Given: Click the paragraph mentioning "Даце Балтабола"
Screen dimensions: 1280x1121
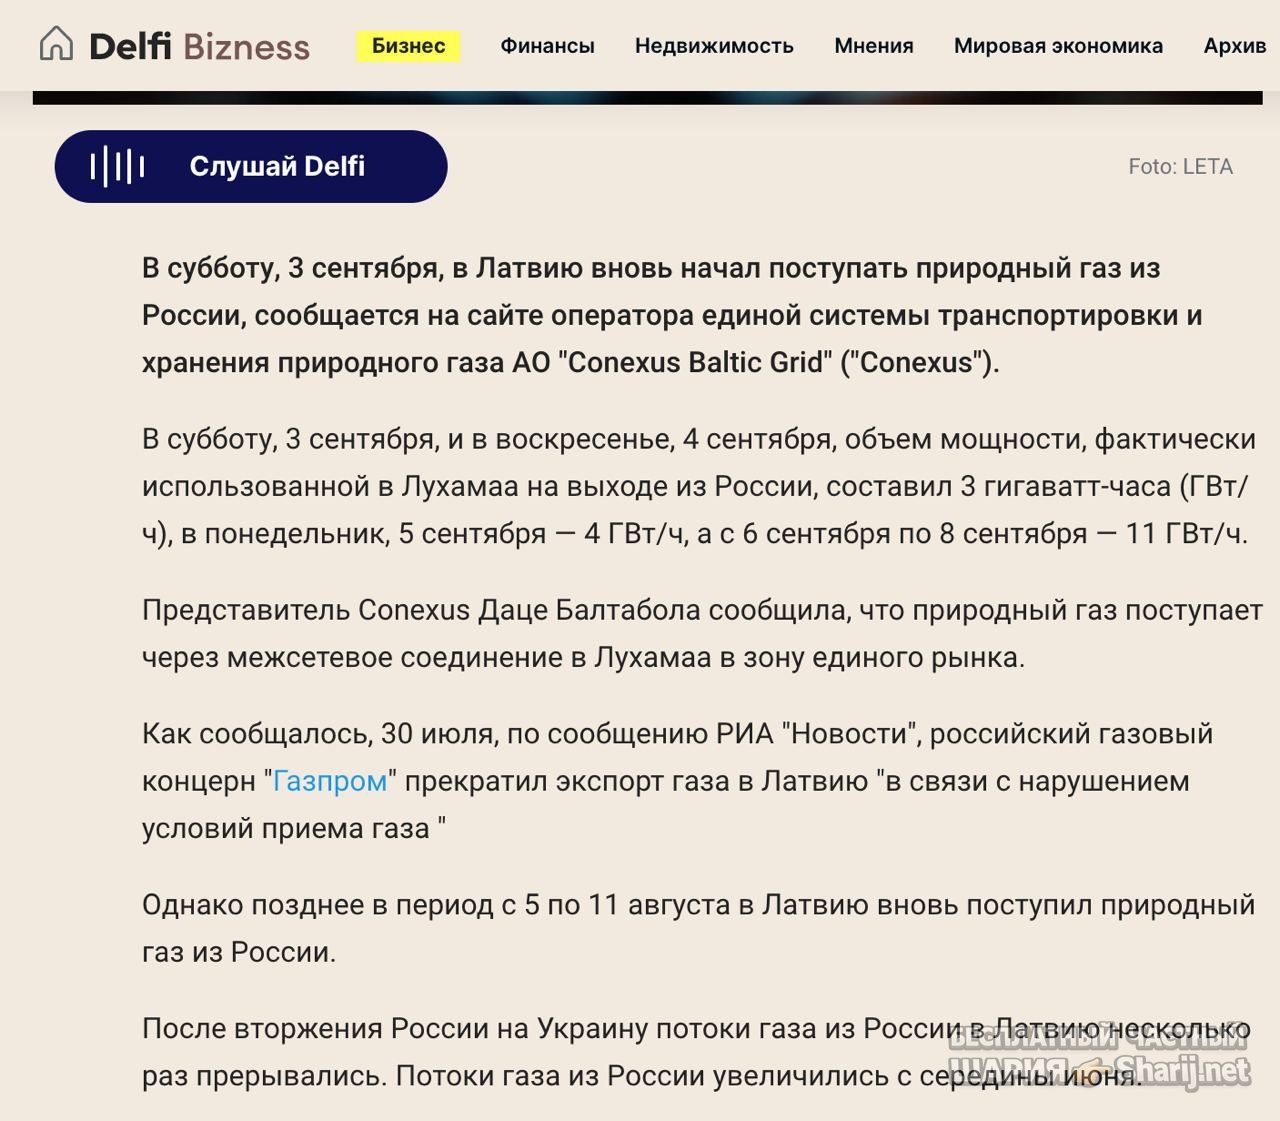Looking at the screenshot, I should (x=702, y=634).
